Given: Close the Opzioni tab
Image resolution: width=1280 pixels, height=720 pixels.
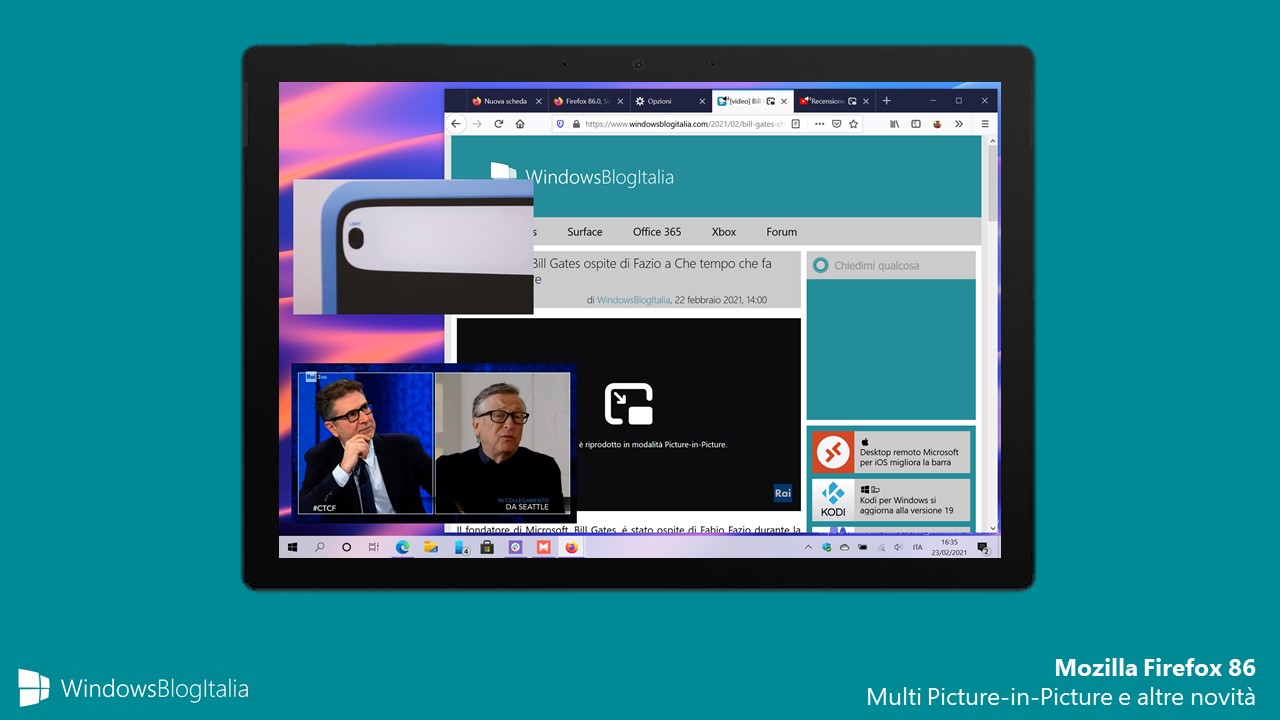Looking at the screenshot, I should [702, 101].
